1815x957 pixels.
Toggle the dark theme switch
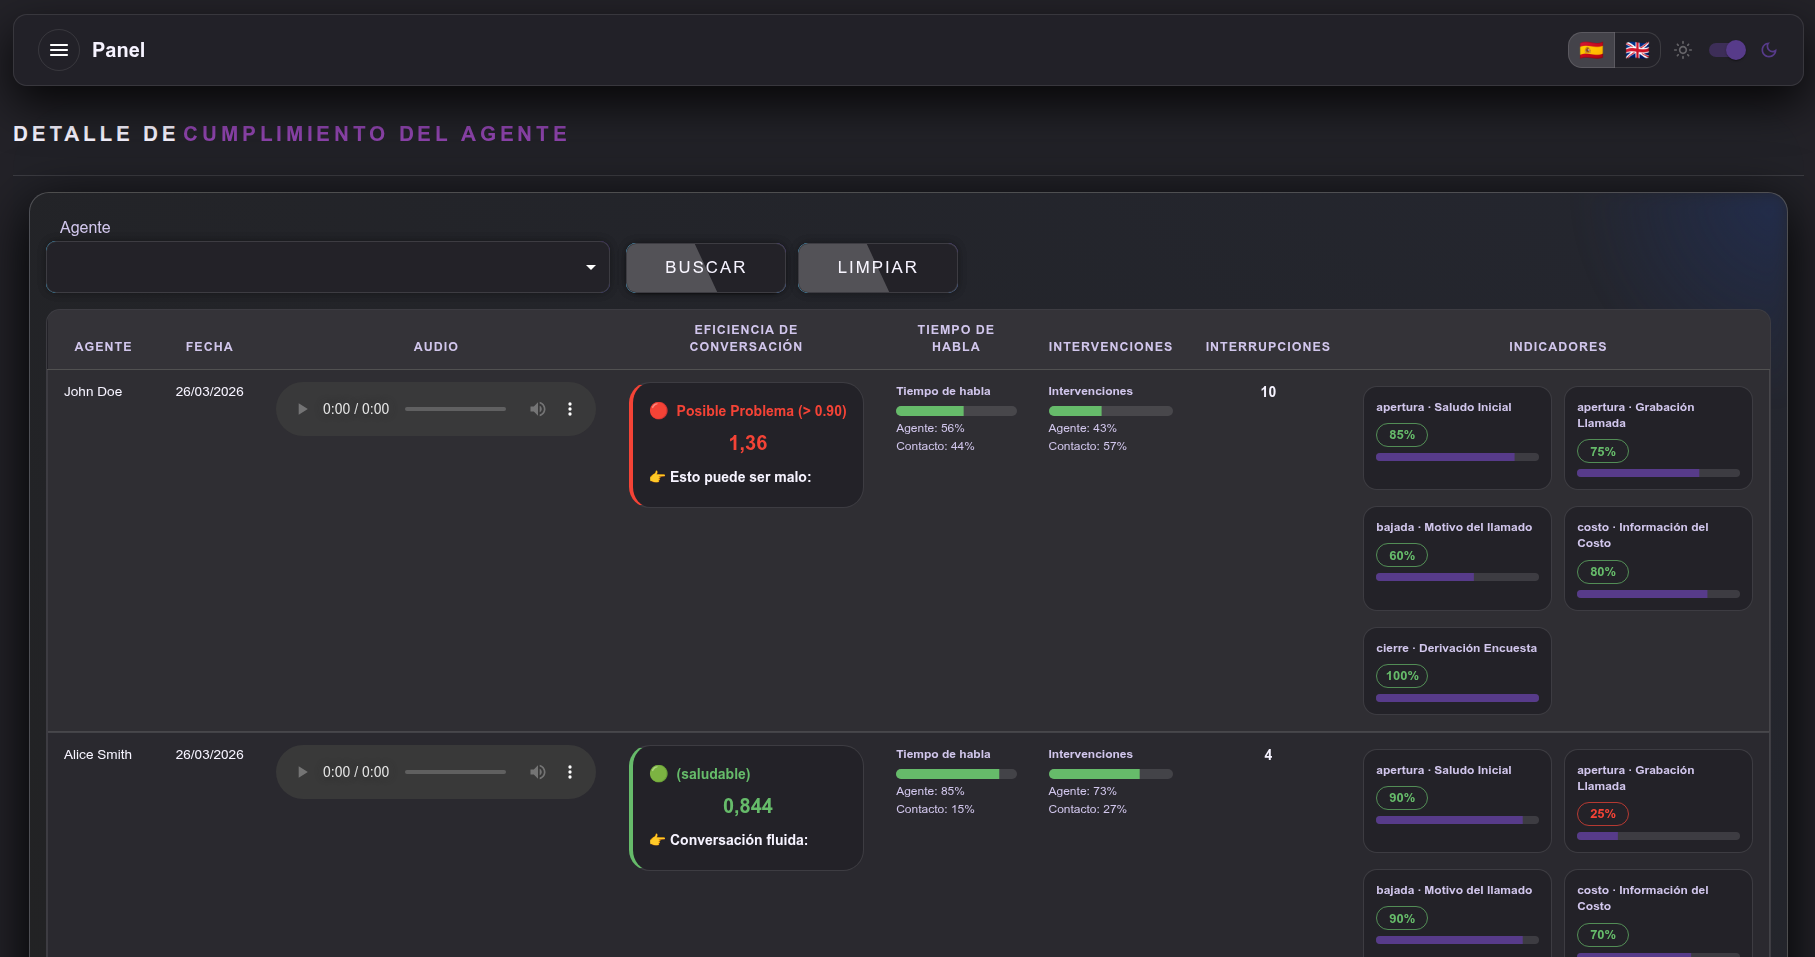[1727, 50]
